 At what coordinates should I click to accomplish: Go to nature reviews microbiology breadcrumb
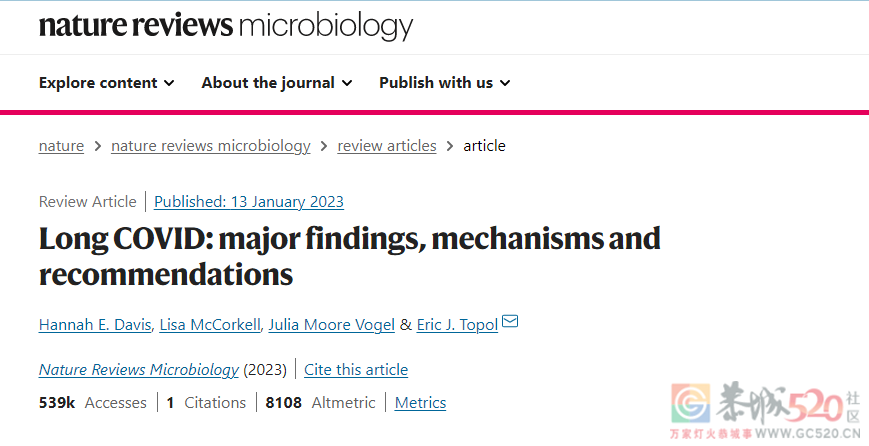pos(211,146)
